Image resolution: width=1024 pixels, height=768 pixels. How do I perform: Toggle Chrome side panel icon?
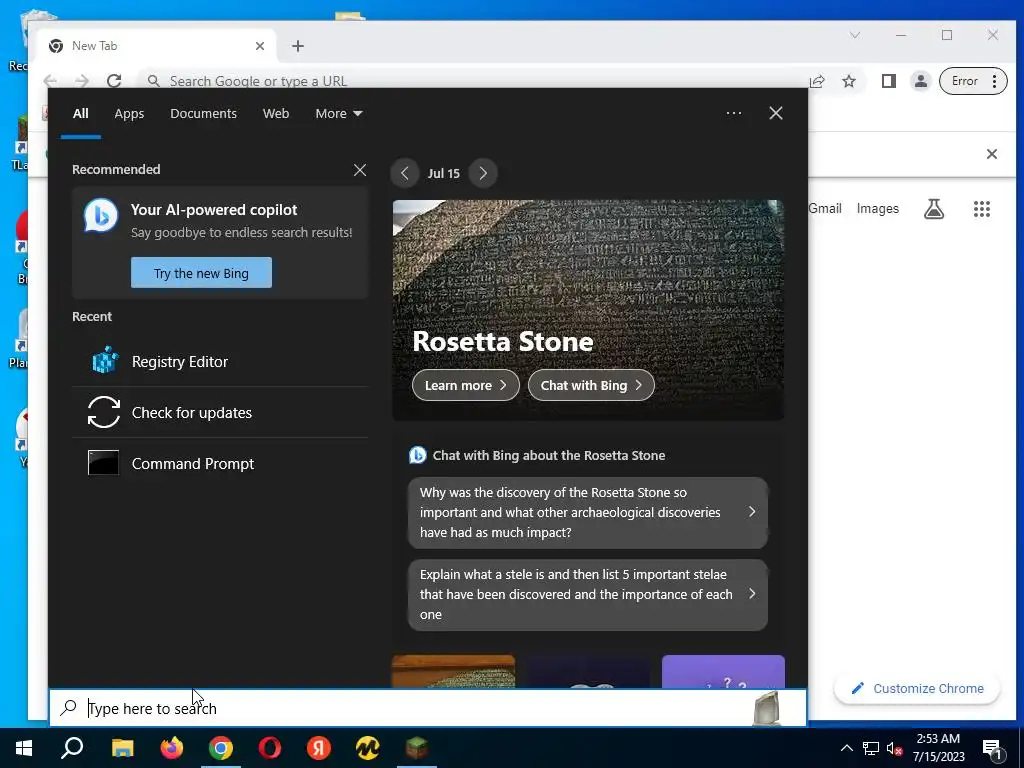click(x=888, y=81)
